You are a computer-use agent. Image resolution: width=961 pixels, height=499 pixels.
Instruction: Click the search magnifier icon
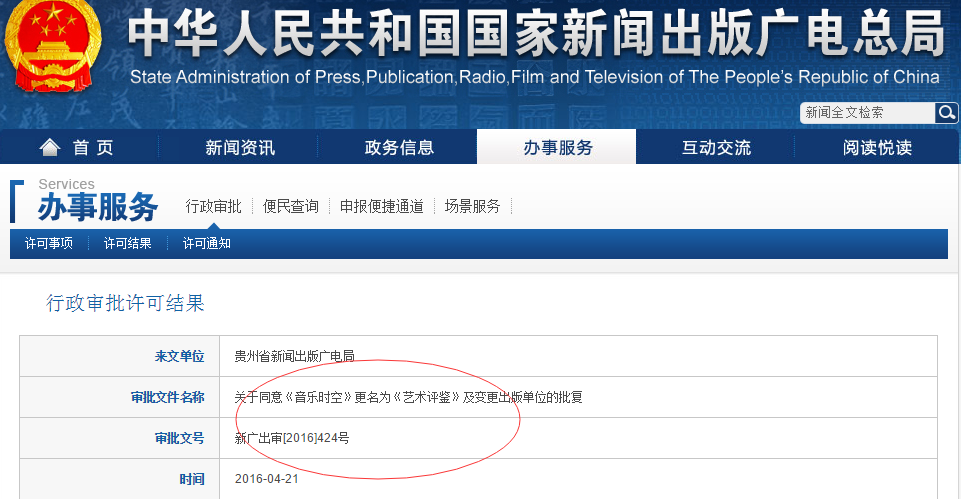pyautogui.click(x=946, y=113)
